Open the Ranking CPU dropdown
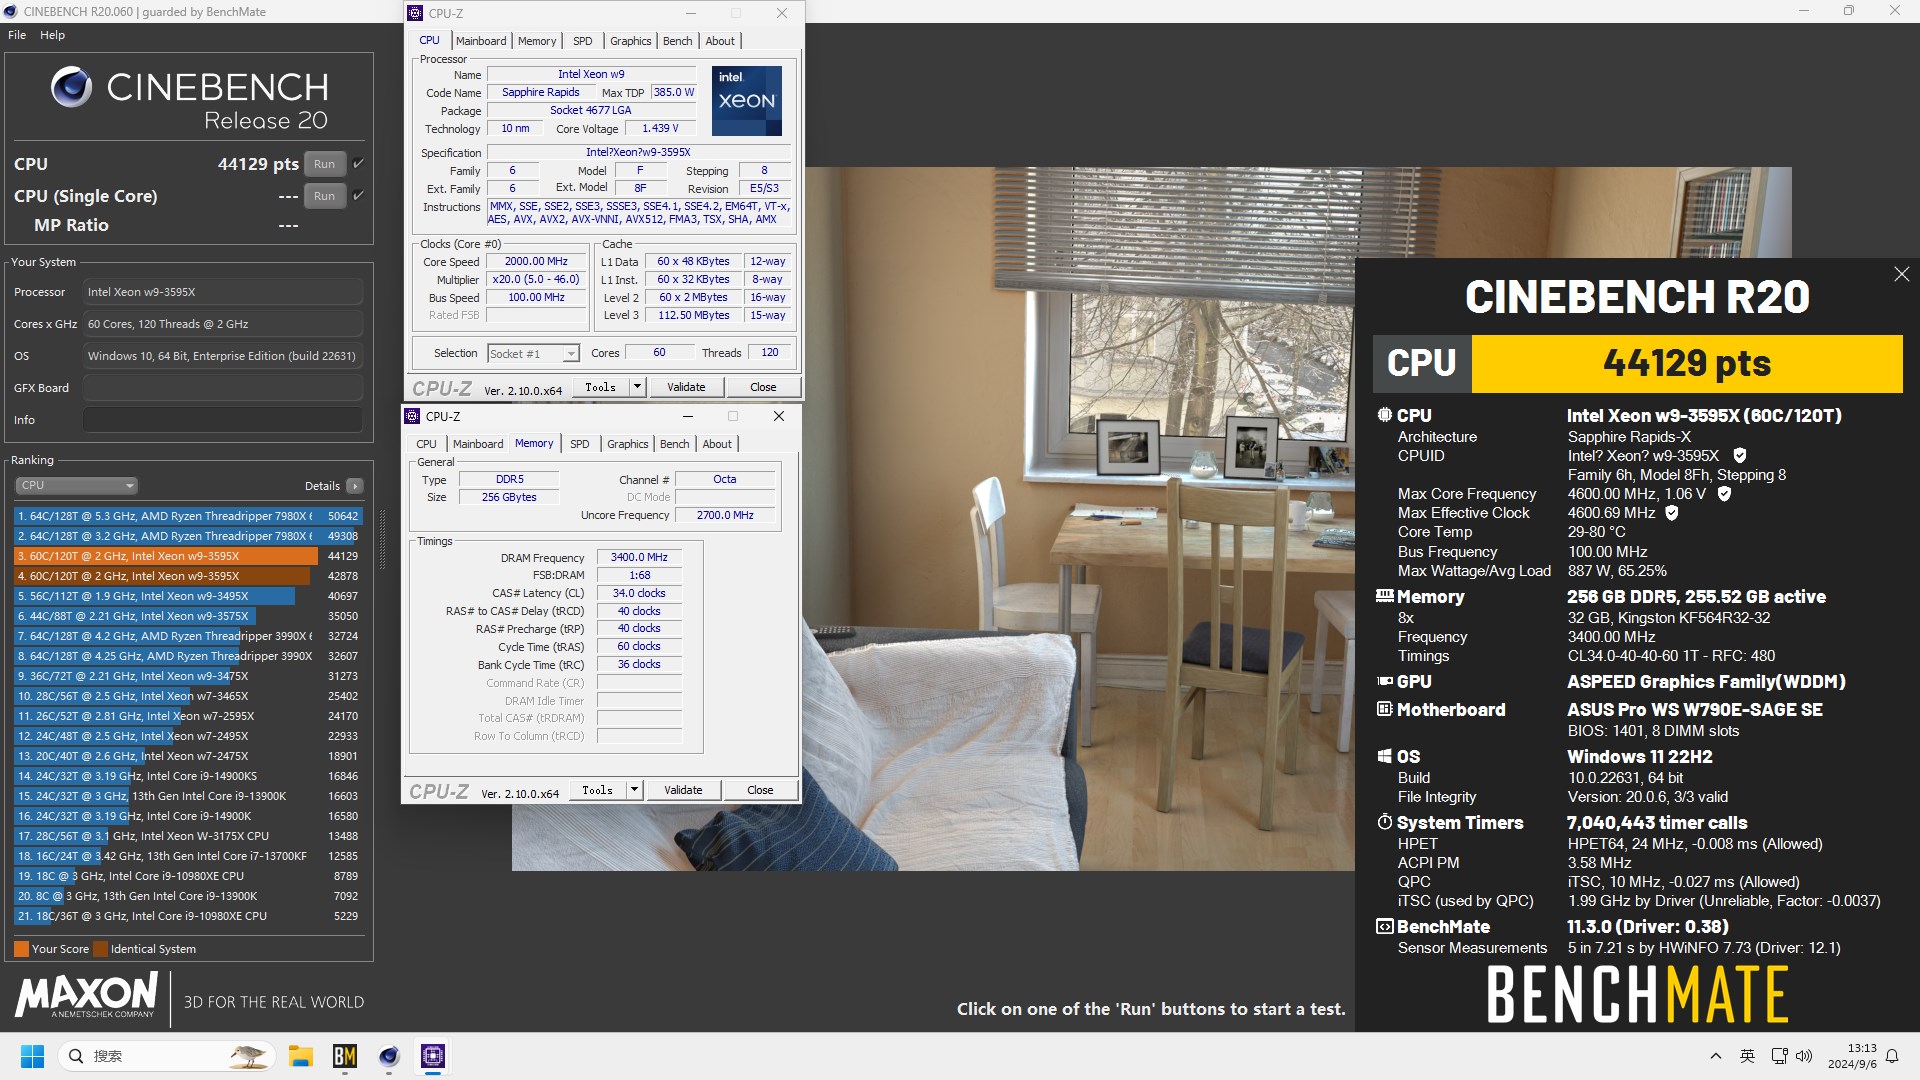1920x1080 pixels. click(77, 486)
